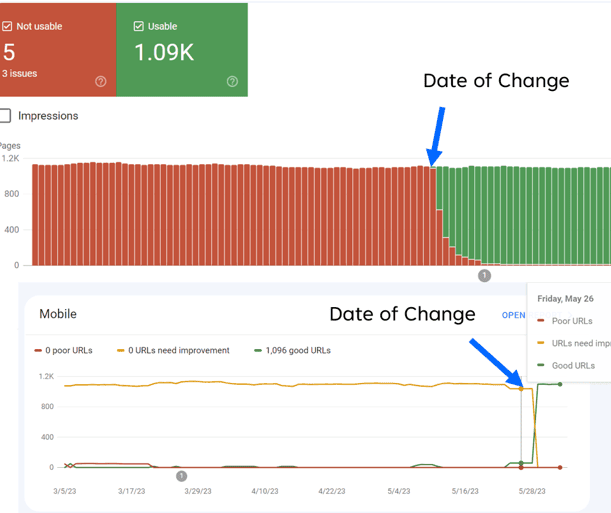This screenshot has width=611, height=513.
Task: Click the green data point at chart end
Action: 560,384
